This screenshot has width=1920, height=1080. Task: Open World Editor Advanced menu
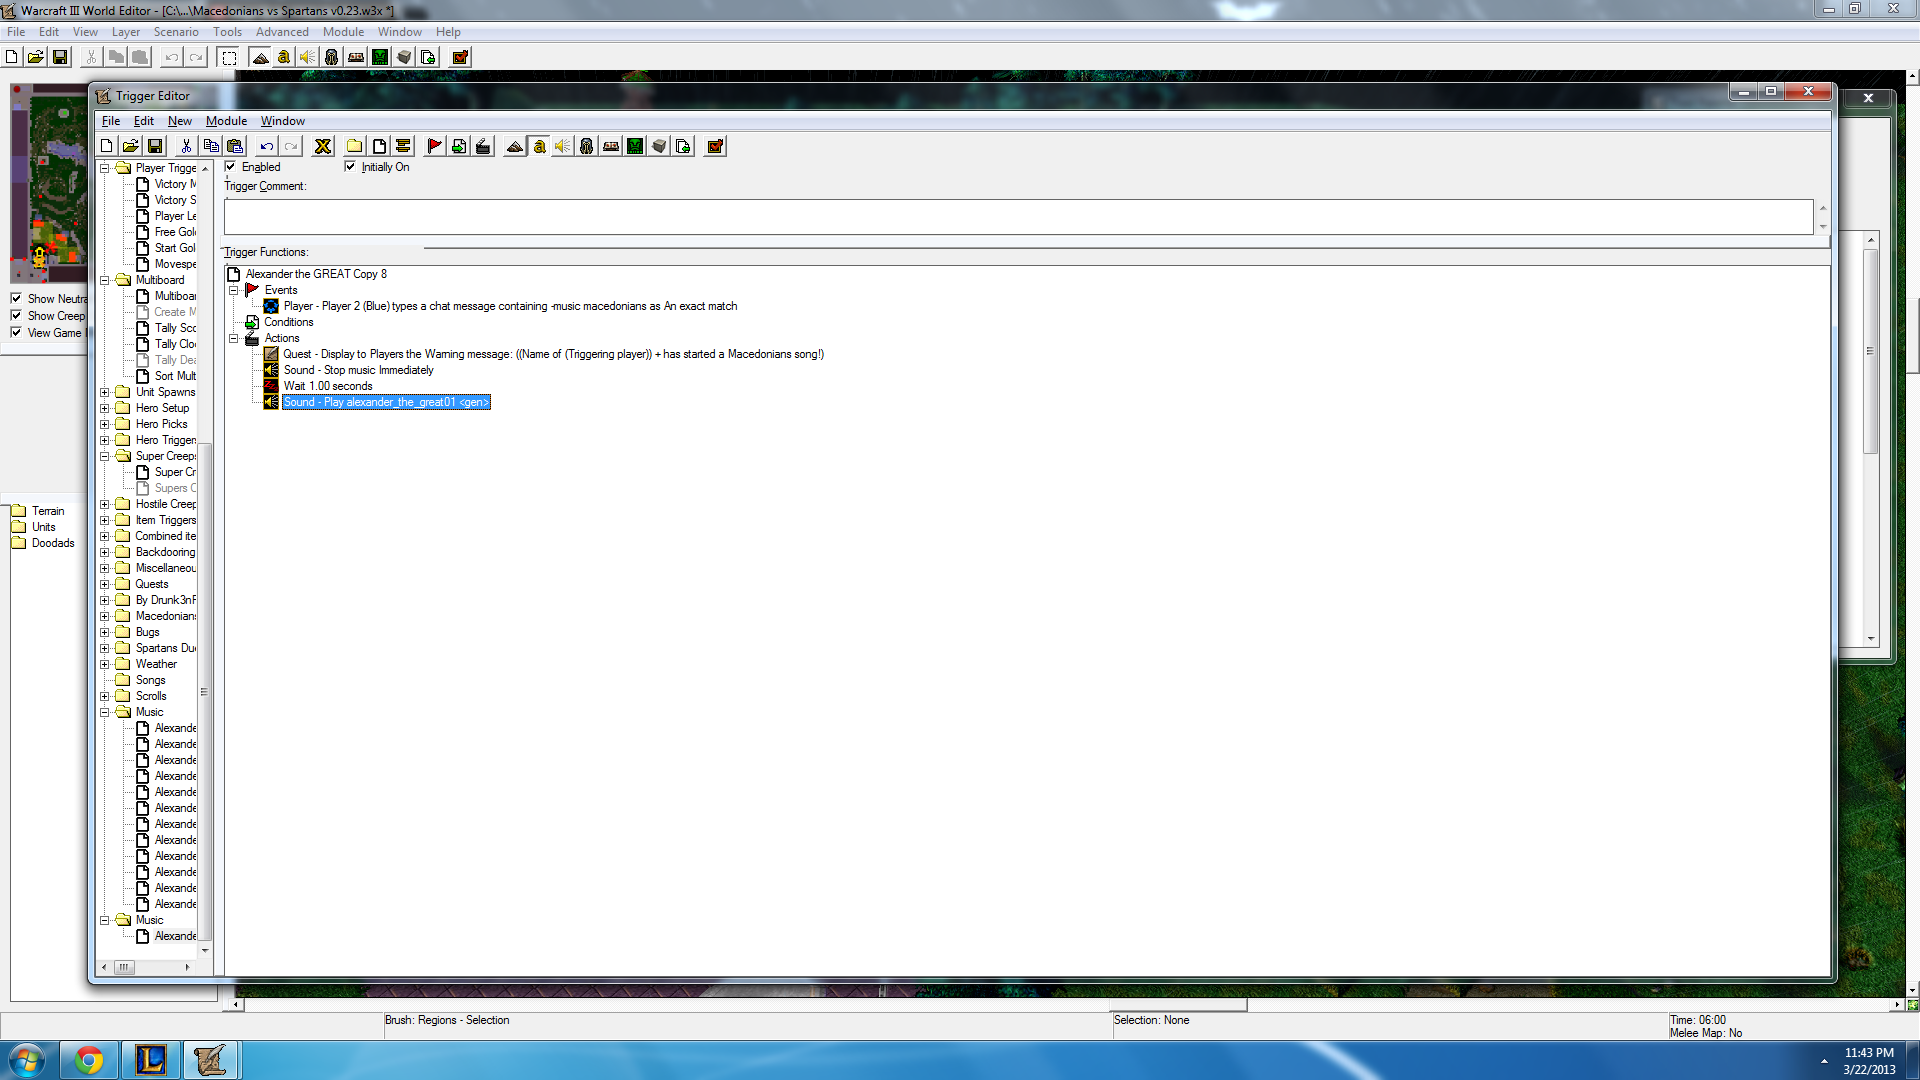[x=282, y=32]
